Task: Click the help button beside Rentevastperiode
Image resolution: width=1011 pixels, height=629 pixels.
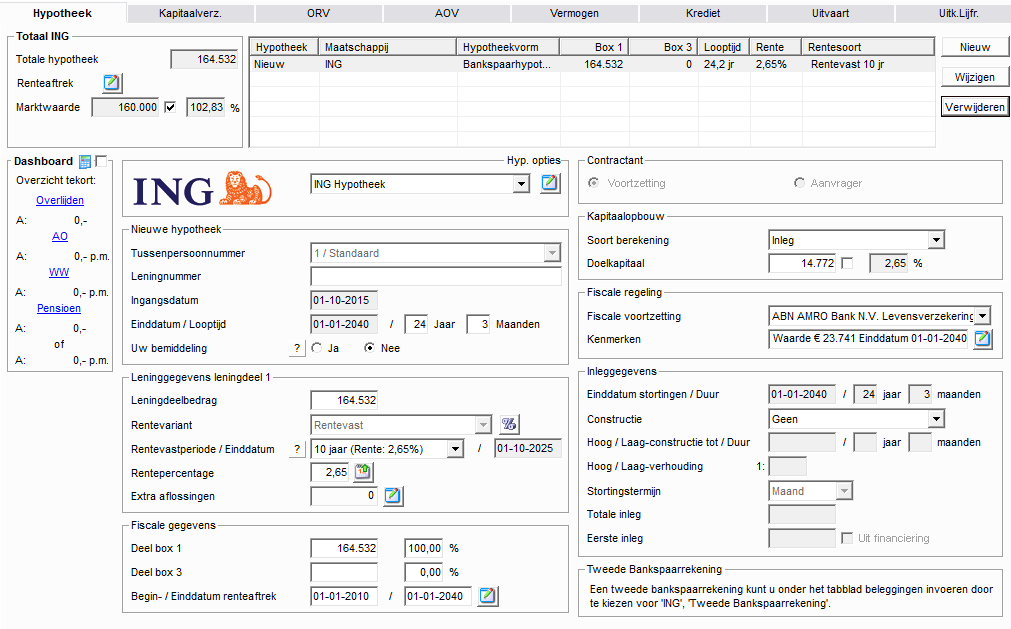Action: (x=297, y=449)
